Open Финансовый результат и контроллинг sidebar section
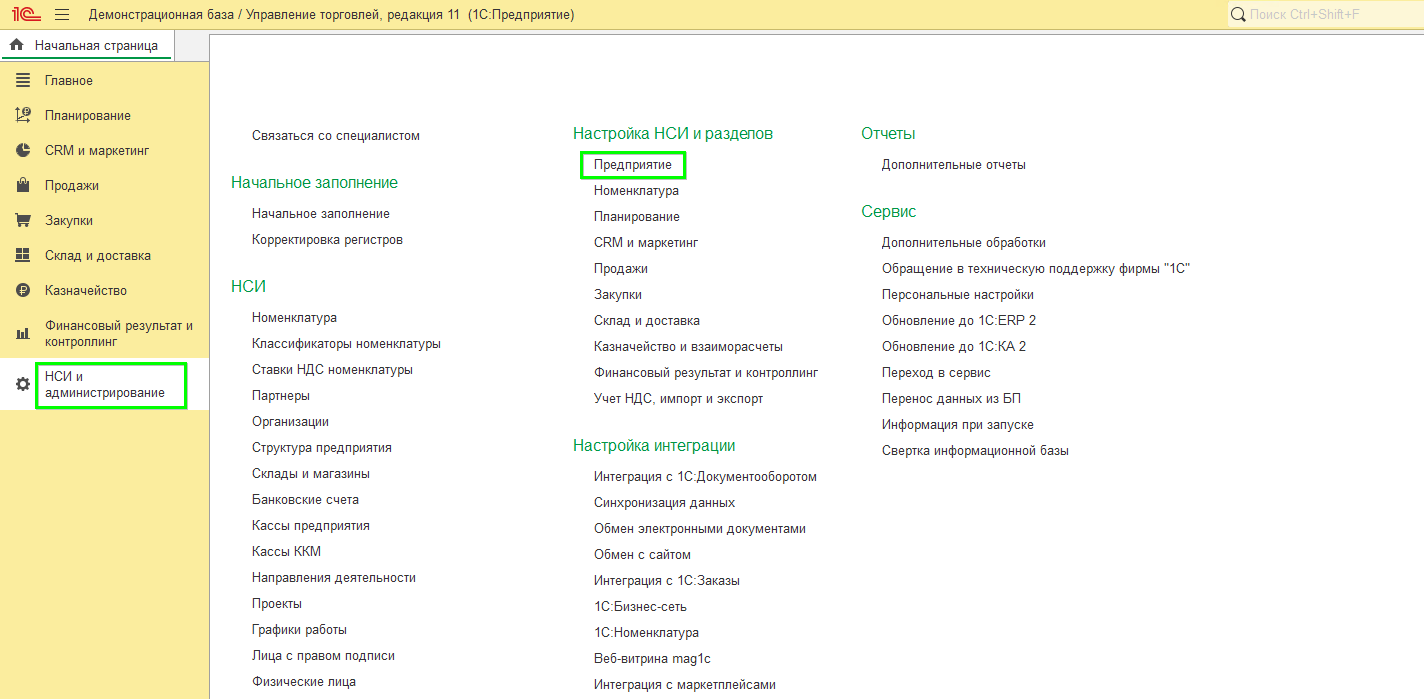 (x=104, y=333)
